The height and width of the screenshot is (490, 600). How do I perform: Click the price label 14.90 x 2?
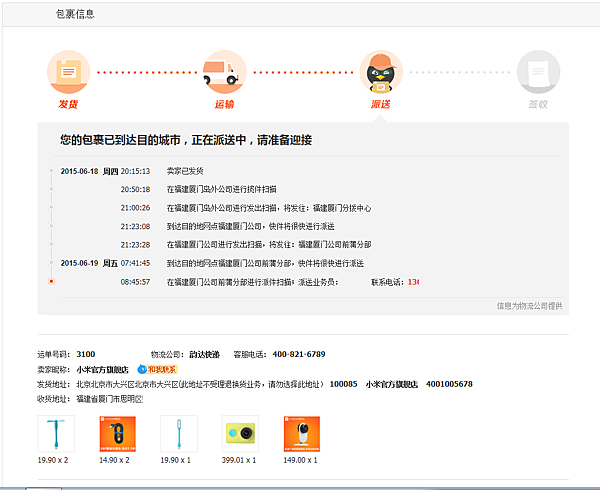point(114,460)
